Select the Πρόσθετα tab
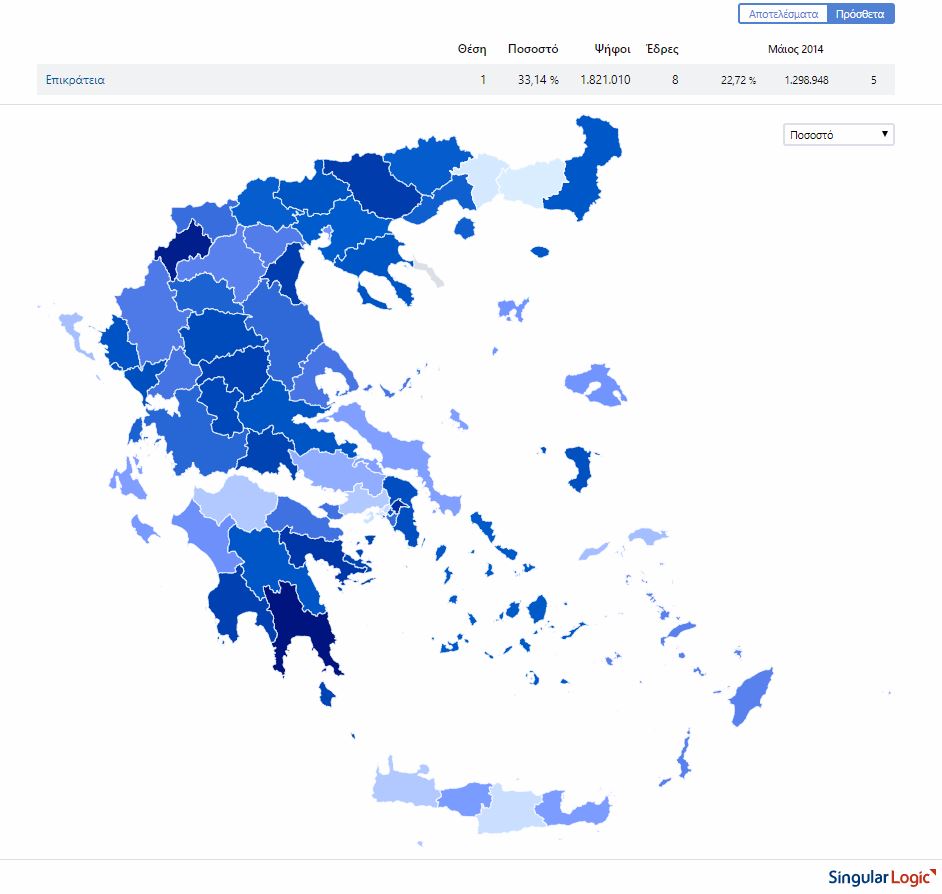 861,14
